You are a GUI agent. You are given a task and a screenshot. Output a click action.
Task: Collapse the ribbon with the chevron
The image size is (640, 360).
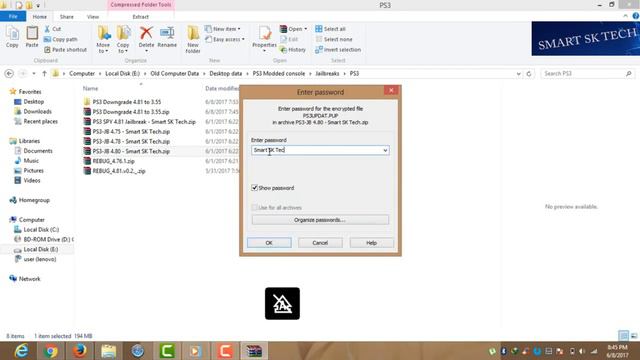pos(625,16)
